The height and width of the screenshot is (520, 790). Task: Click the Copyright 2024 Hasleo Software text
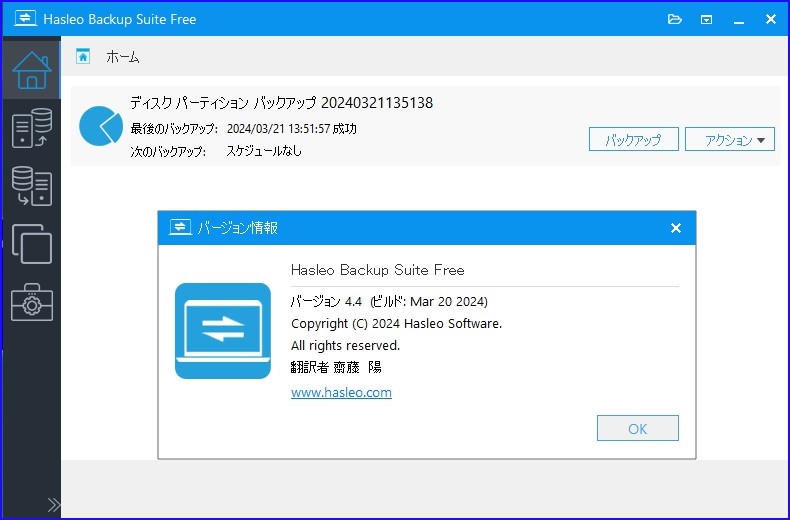[x=397, y=323]
